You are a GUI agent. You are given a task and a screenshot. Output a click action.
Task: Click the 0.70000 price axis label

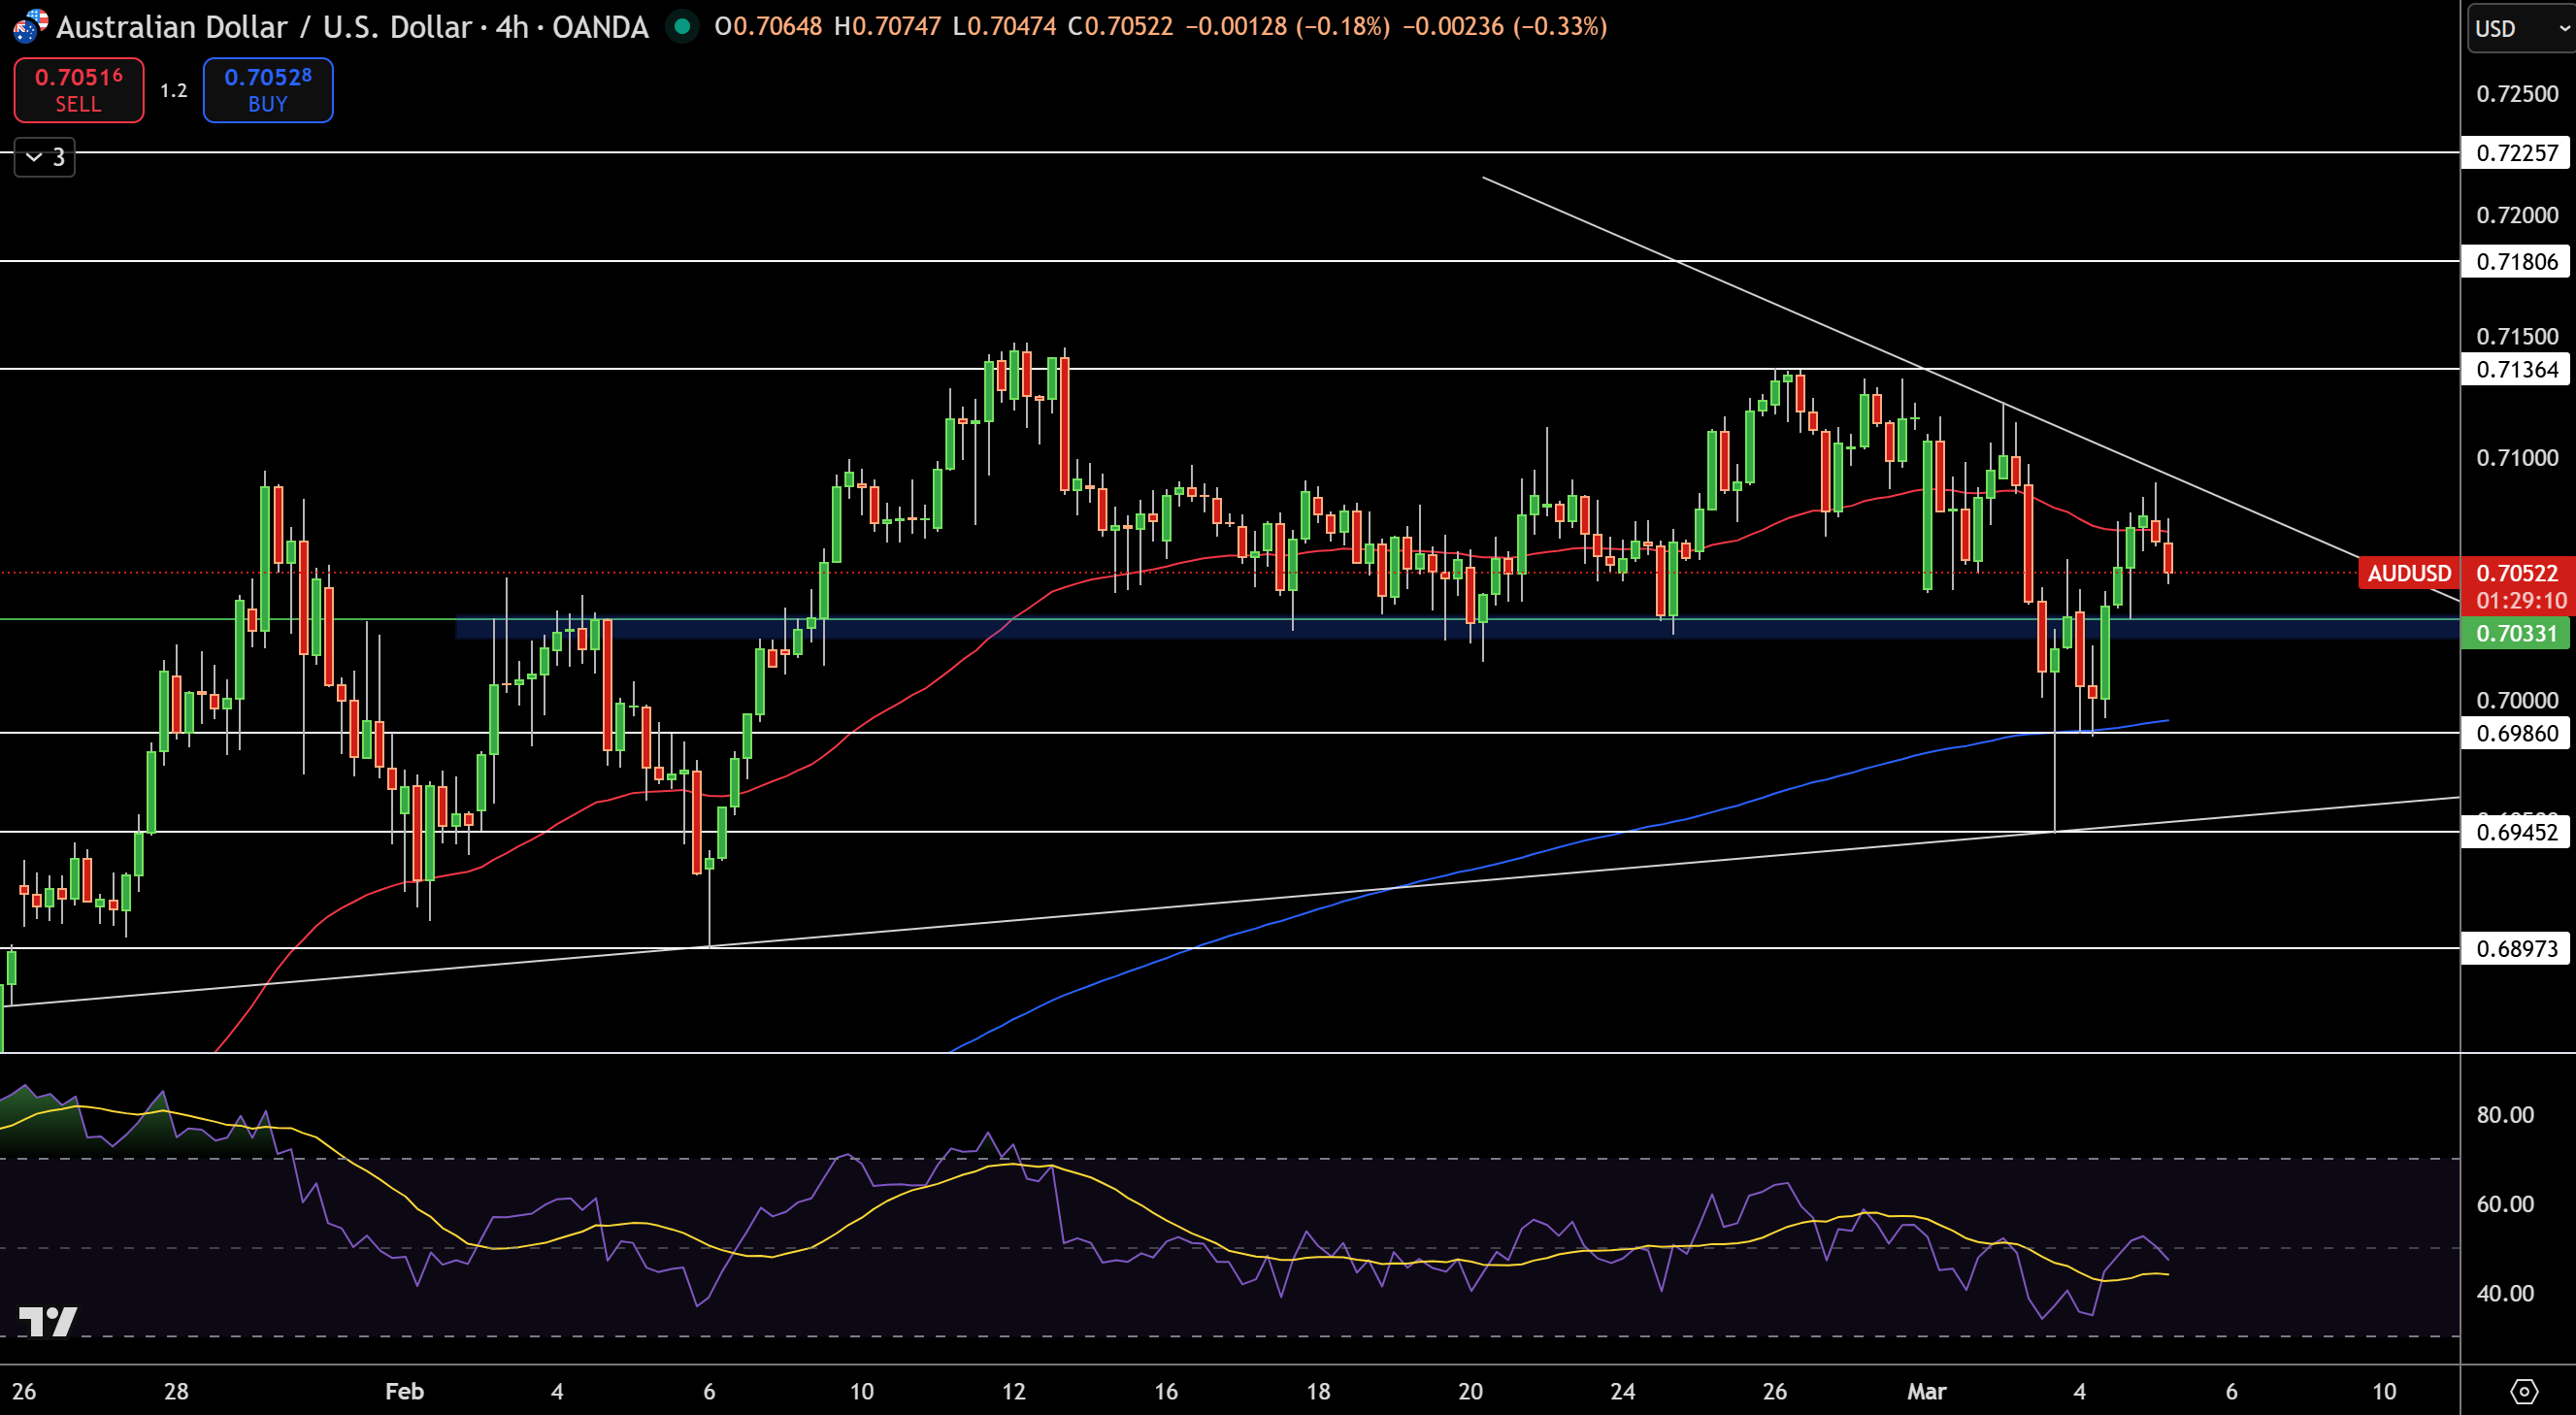[2516, 700]
